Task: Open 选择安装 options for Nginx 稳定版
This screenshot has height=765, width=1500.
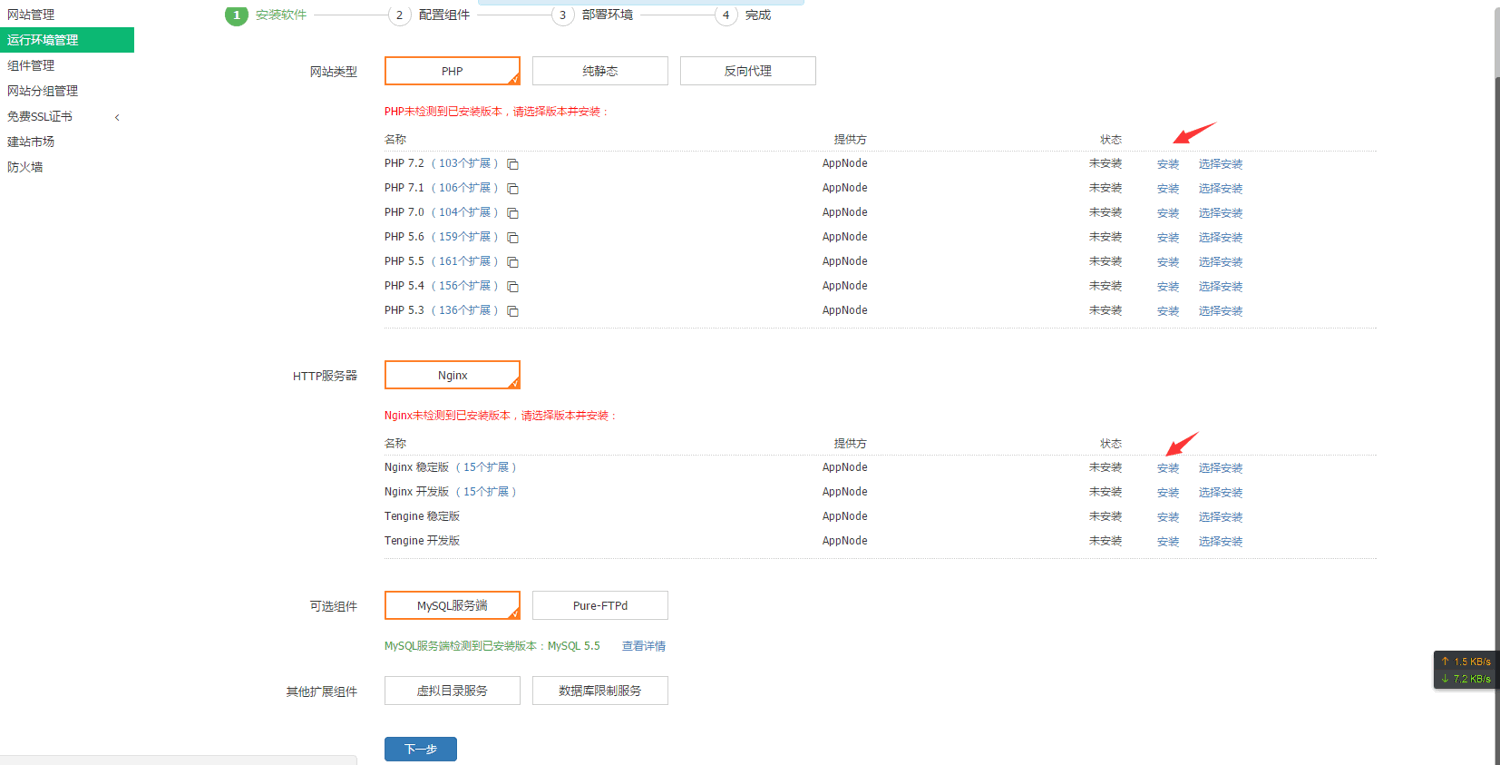Action: point(1220,468)
